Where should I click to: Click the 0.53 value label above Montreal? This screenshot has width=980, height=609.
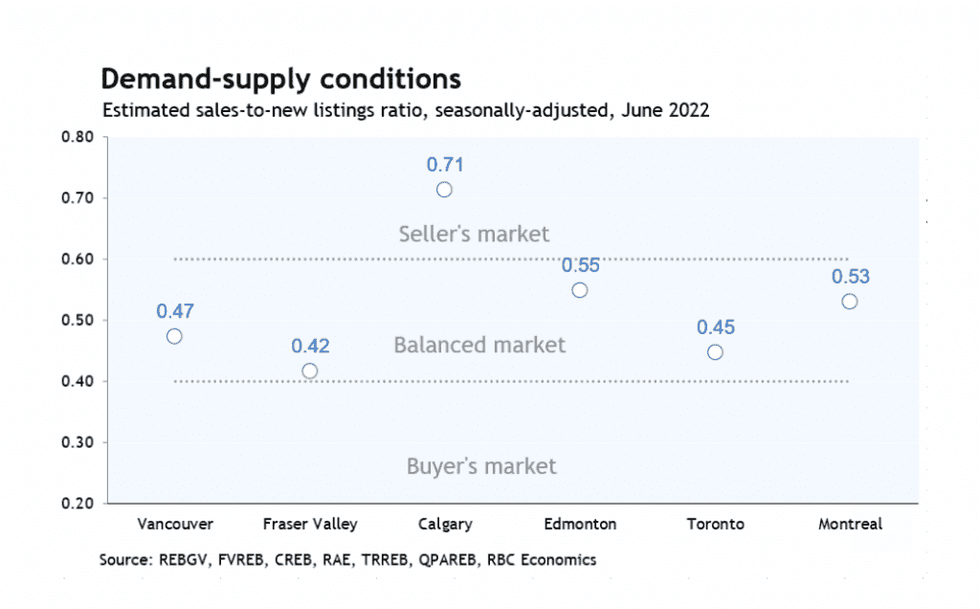tap(851, 277)
